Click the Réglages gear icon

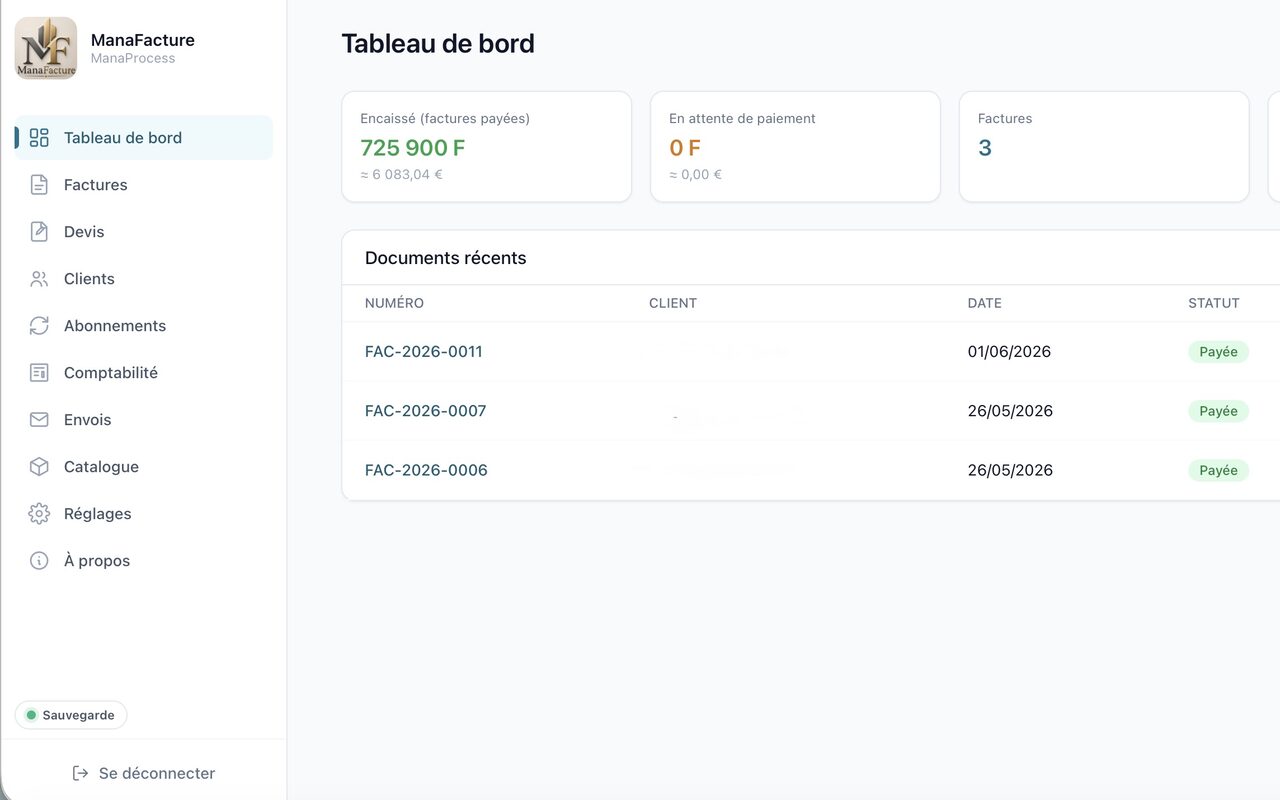(39, 514)
